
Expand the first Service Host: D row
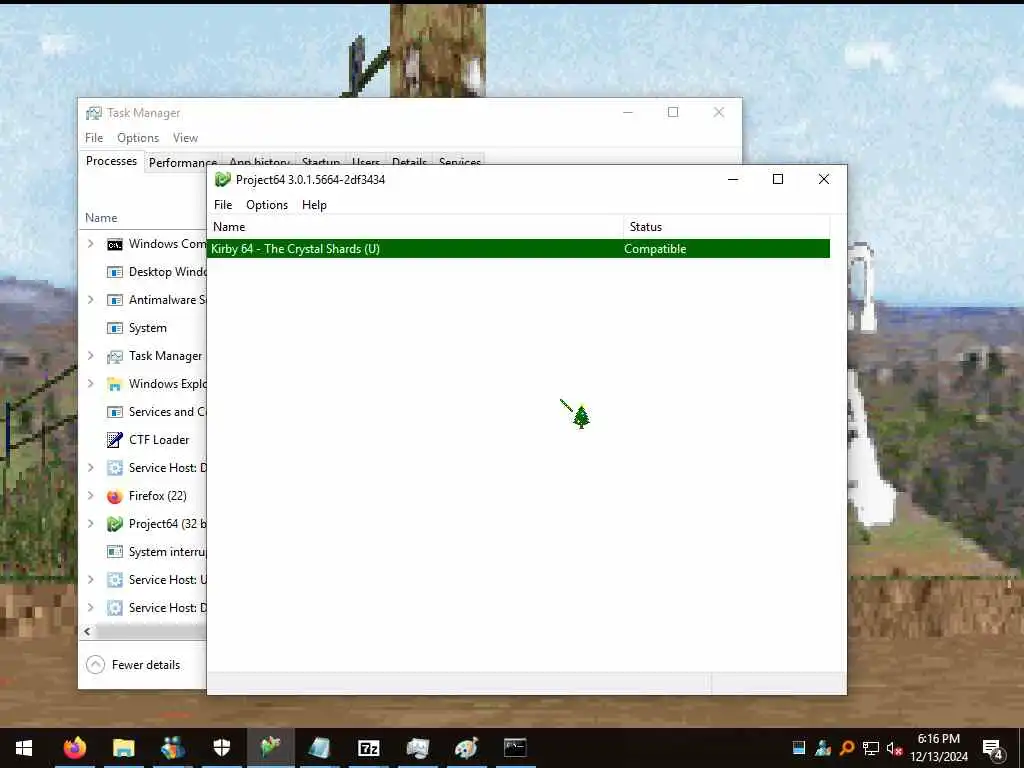tap(91, 468)
